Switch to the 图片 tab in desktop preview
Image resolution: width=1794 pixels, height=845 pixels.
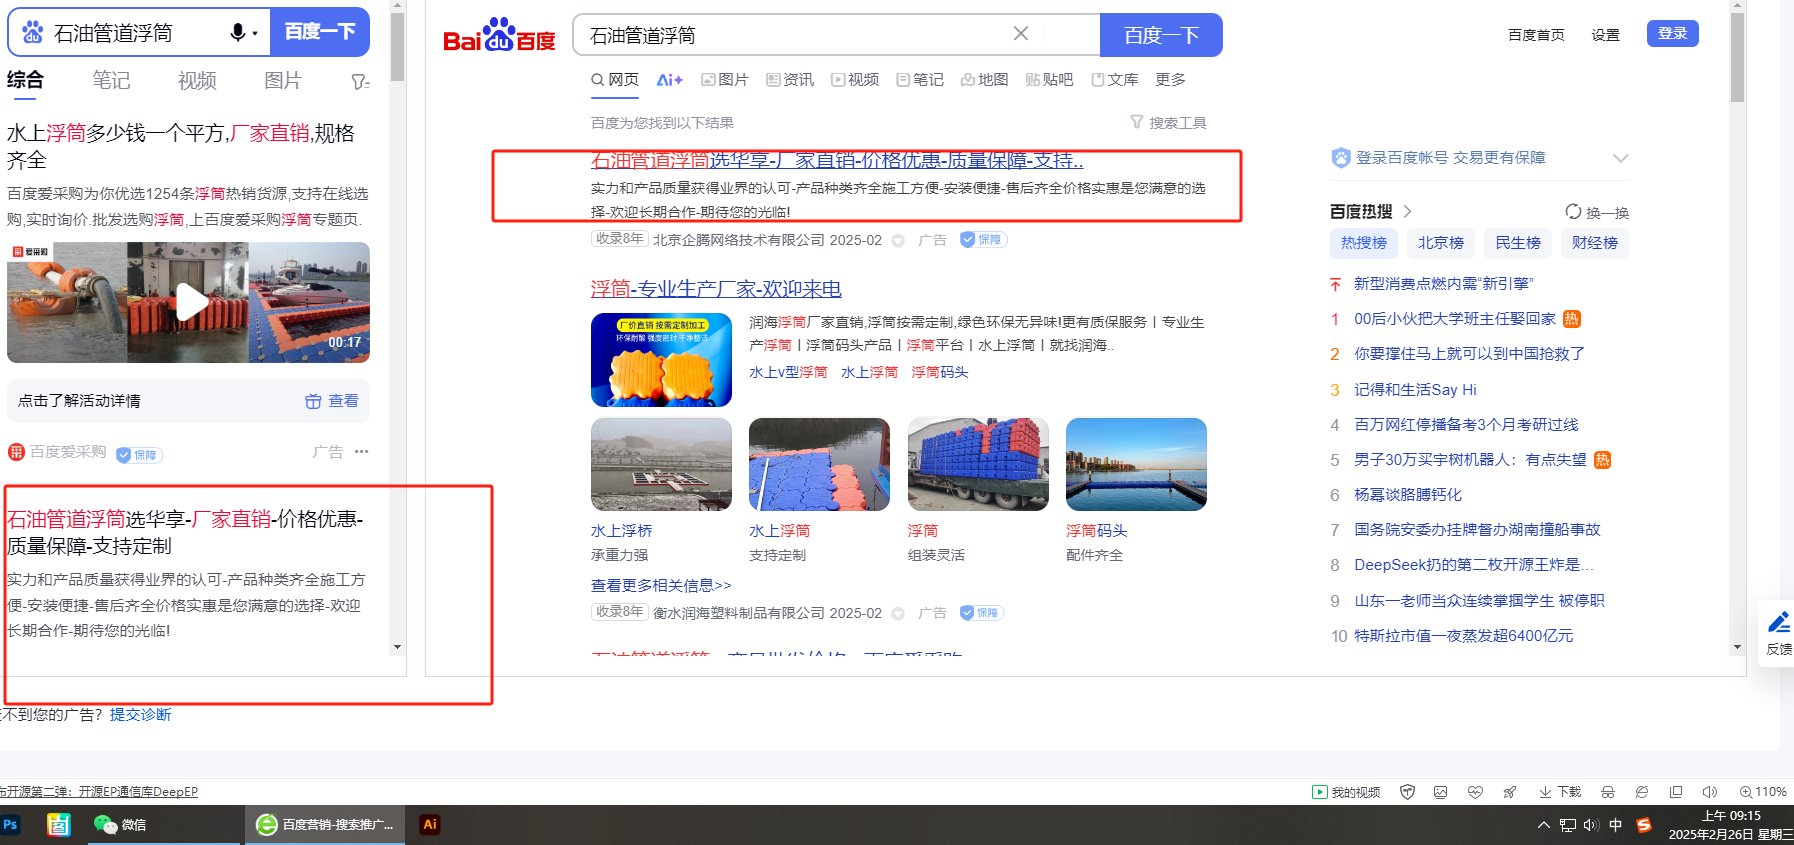click(x=725, y=80)
